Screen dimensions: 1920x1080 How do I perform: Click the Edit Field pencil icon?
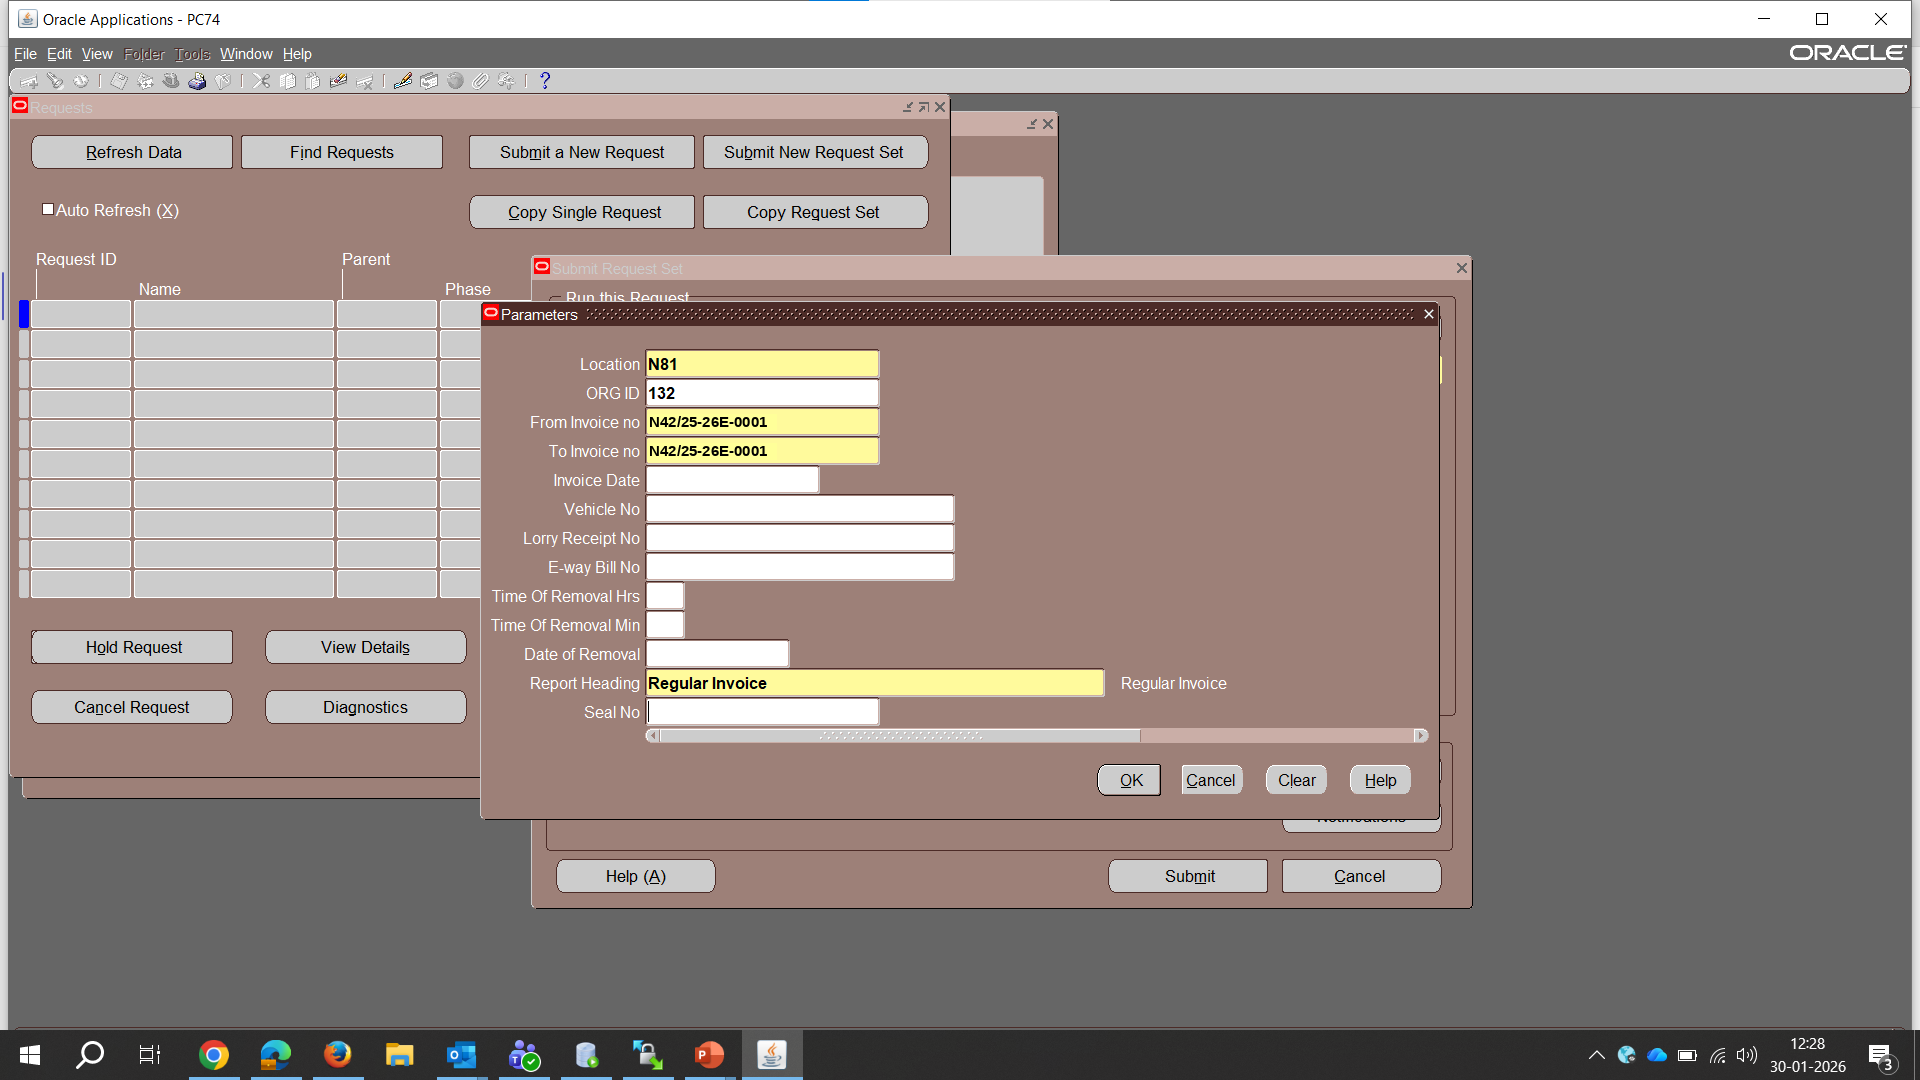(403, 81)
